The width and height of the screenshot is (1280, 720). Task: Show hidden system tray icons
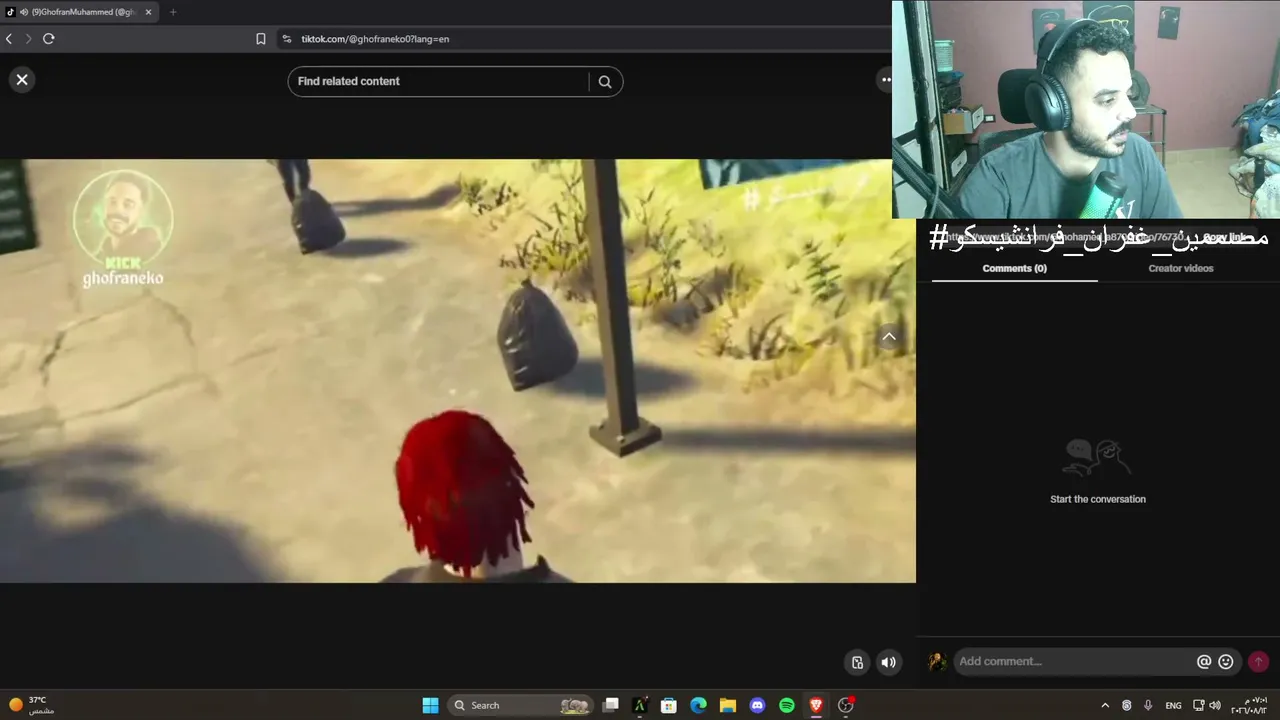coord(1105,705)
